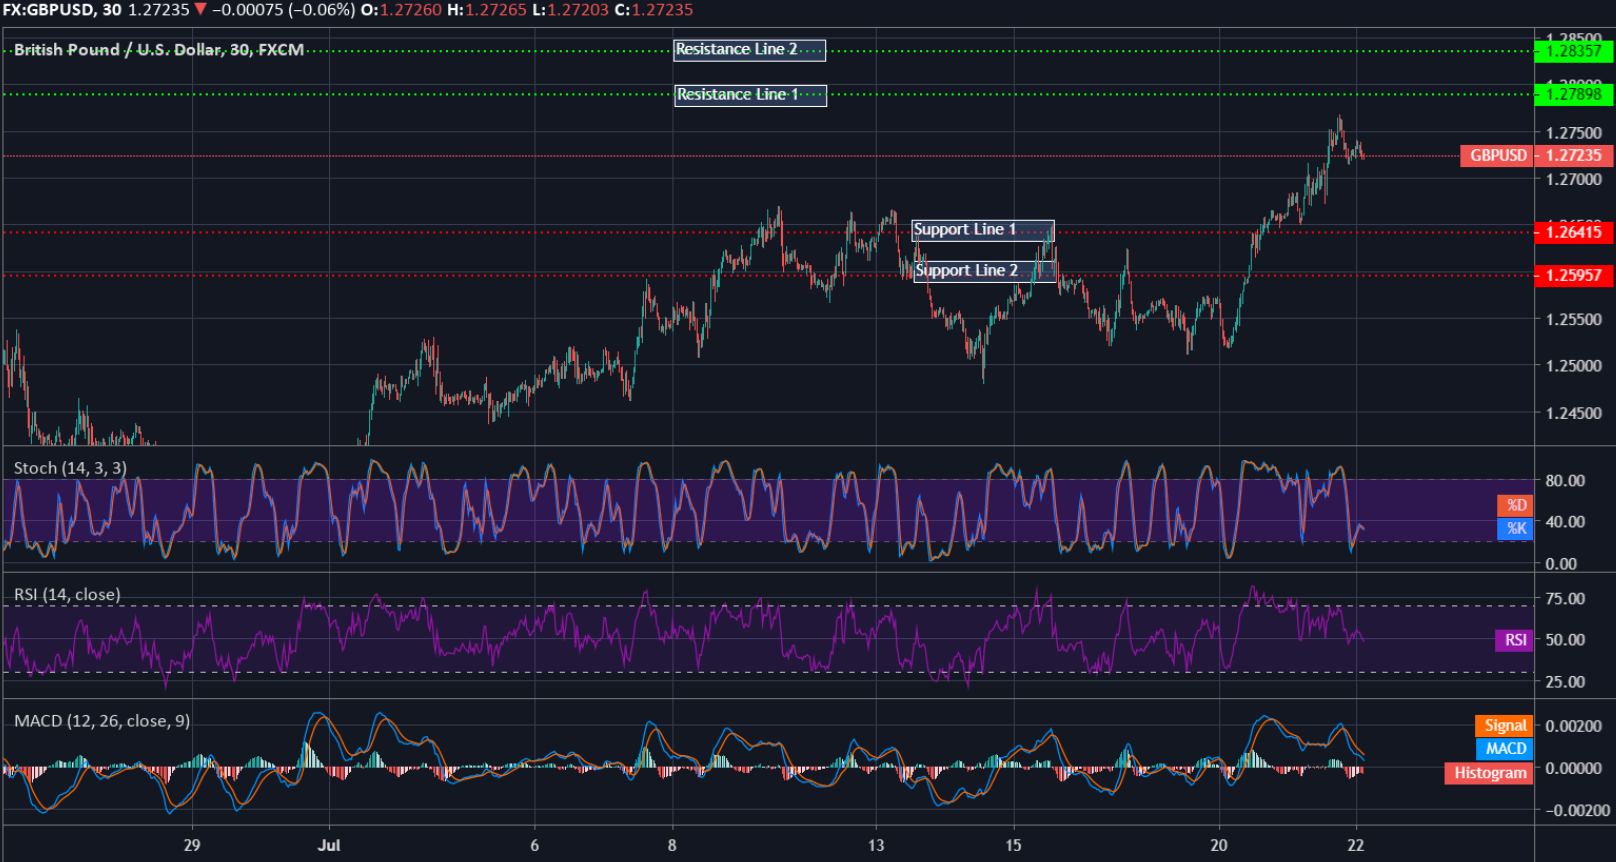This screenshot has width=1616, height=862.
Task: Click the 25.00 RSI axis label
Action: pos(1565,682)
